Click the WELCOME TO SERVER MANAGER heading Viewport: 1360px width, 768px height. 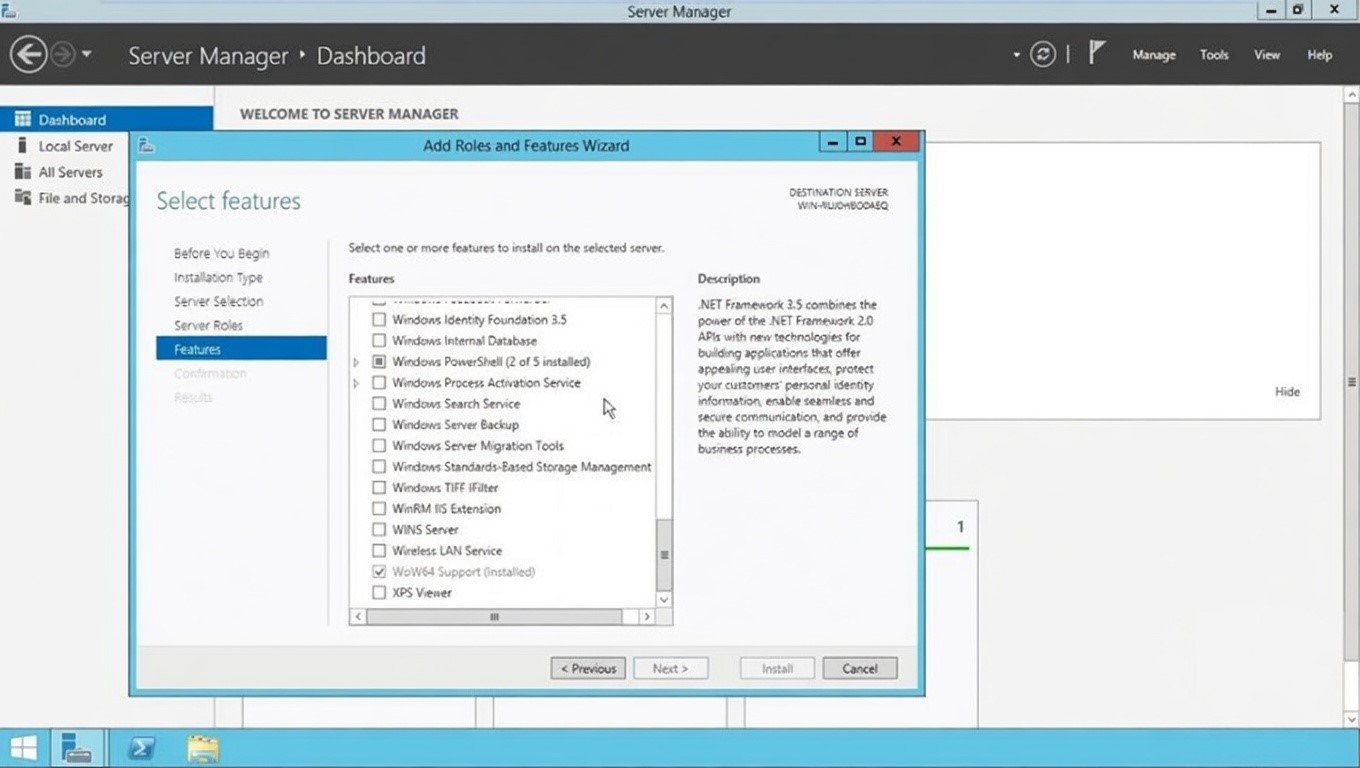coord(349,114)
